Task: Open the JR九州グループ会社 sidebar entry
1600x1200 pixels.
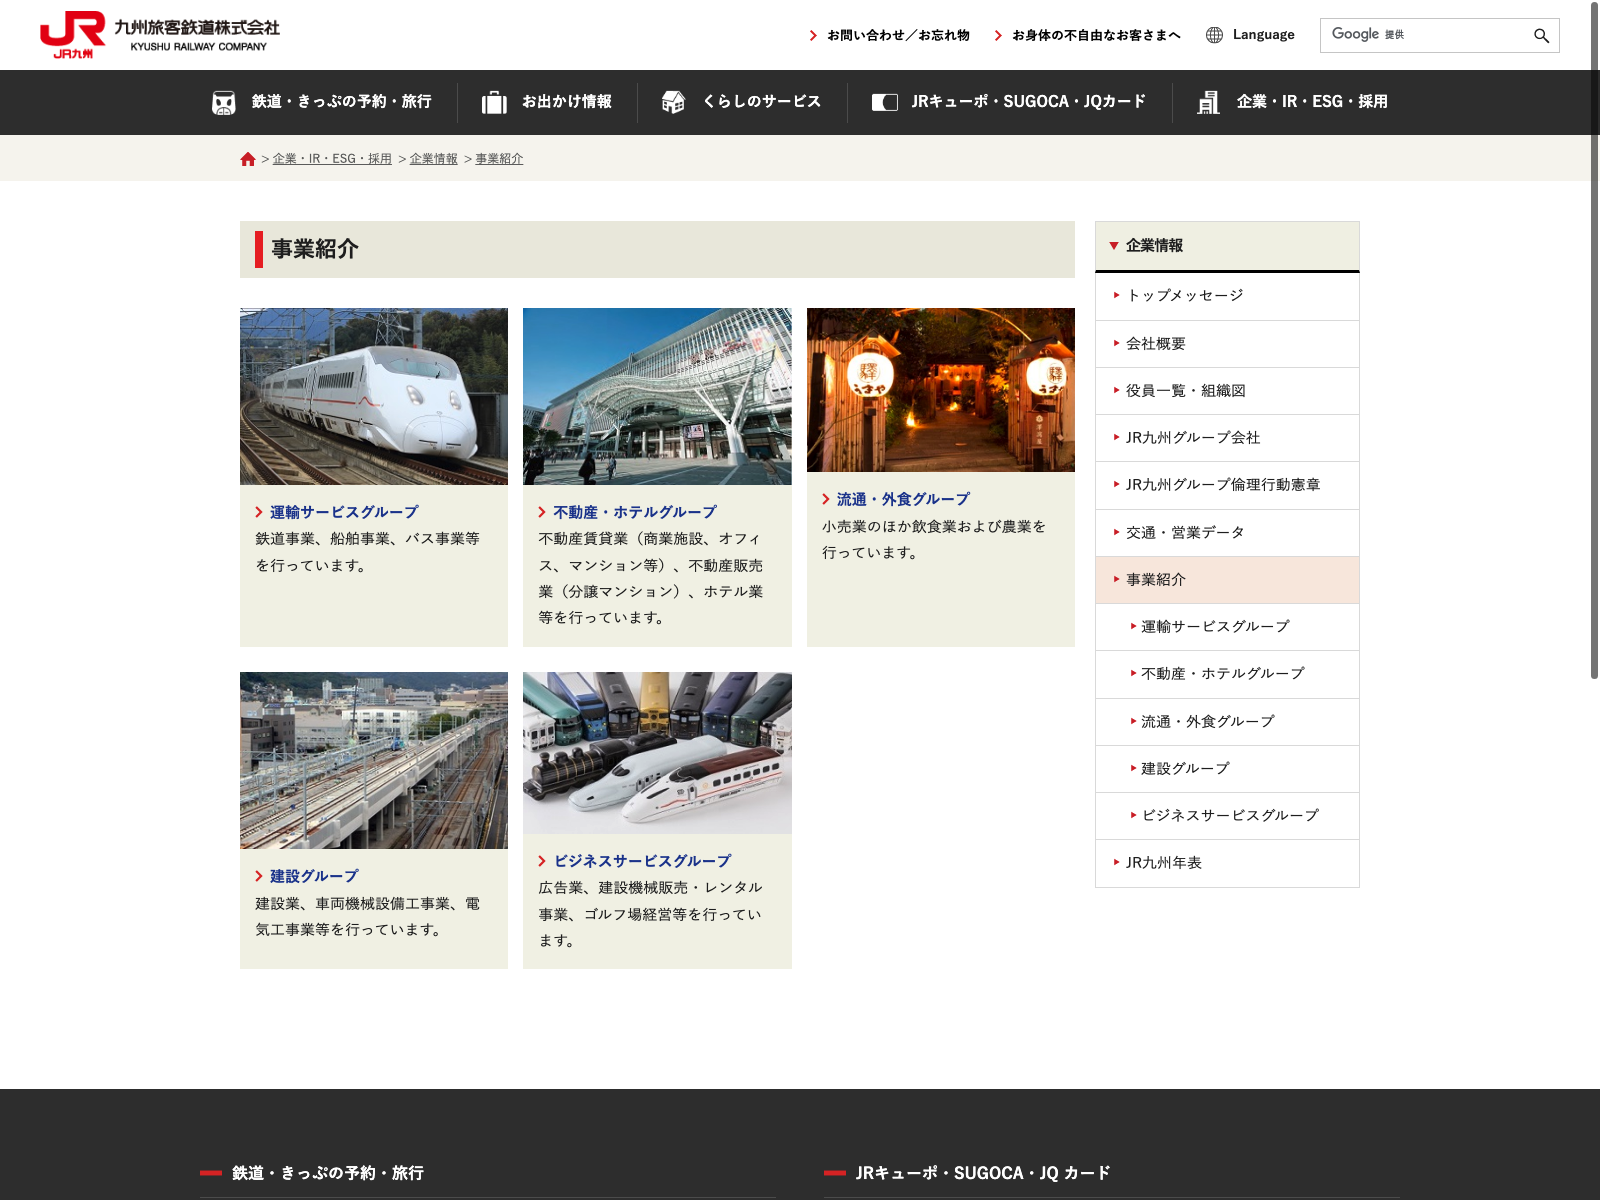Action: [1192, 438]
